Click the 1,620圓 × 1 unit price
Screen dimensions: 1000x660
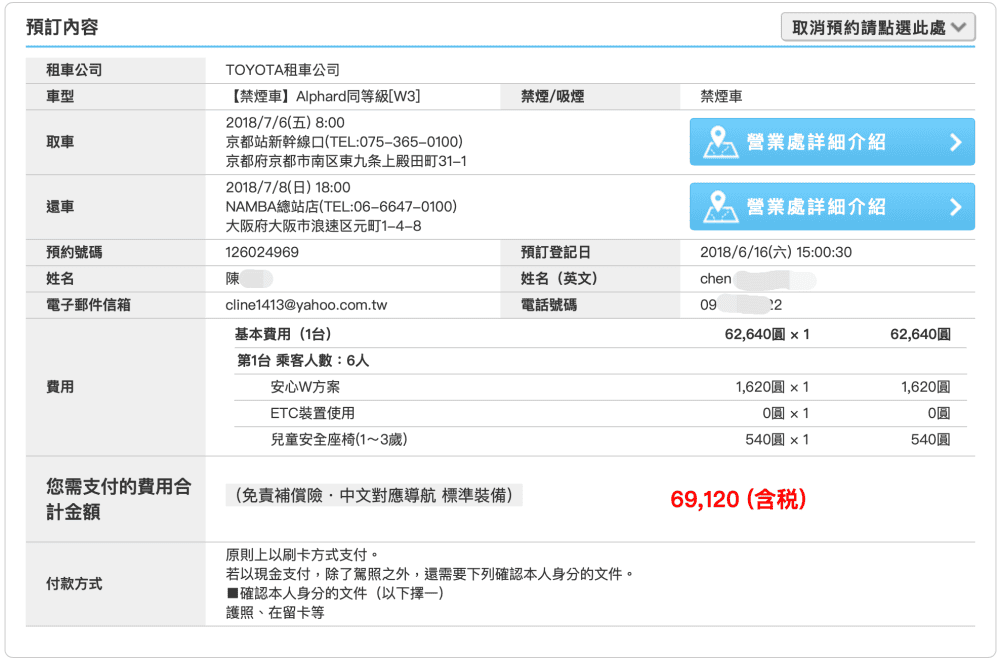(x=772, y=387)
